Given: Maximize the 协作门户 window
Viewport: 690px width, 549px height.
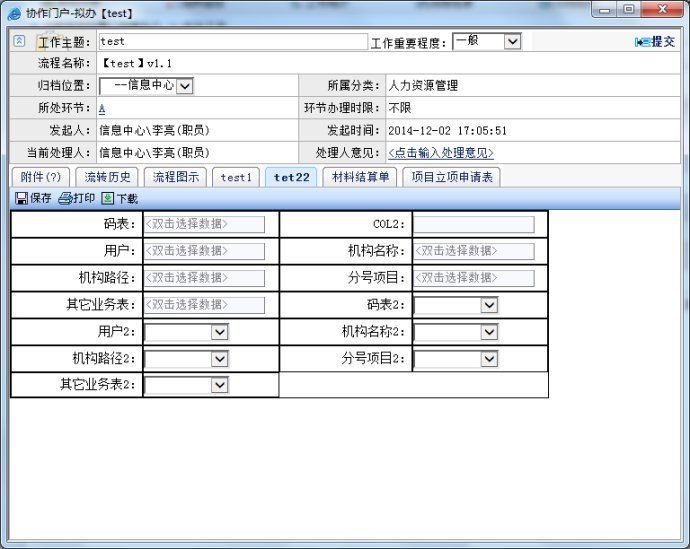Looking at the screenshot, I should coord(629,10).
